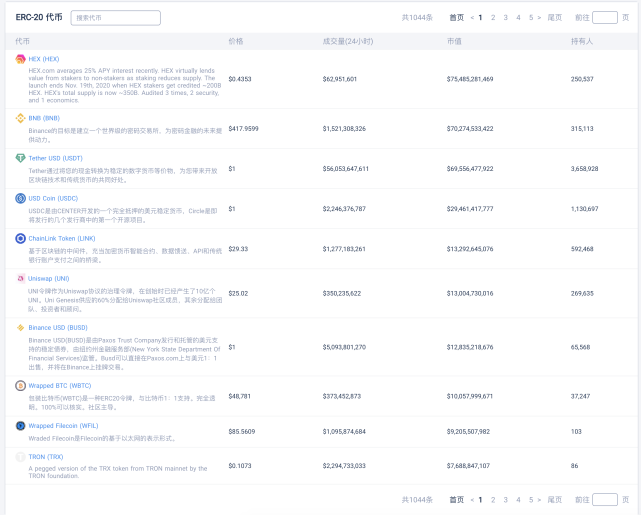Go to page 3 in bottom pagination
Image resolution: width=641 pixels, height=515 pixels.
pyautogui.click(x=506, y=499)
